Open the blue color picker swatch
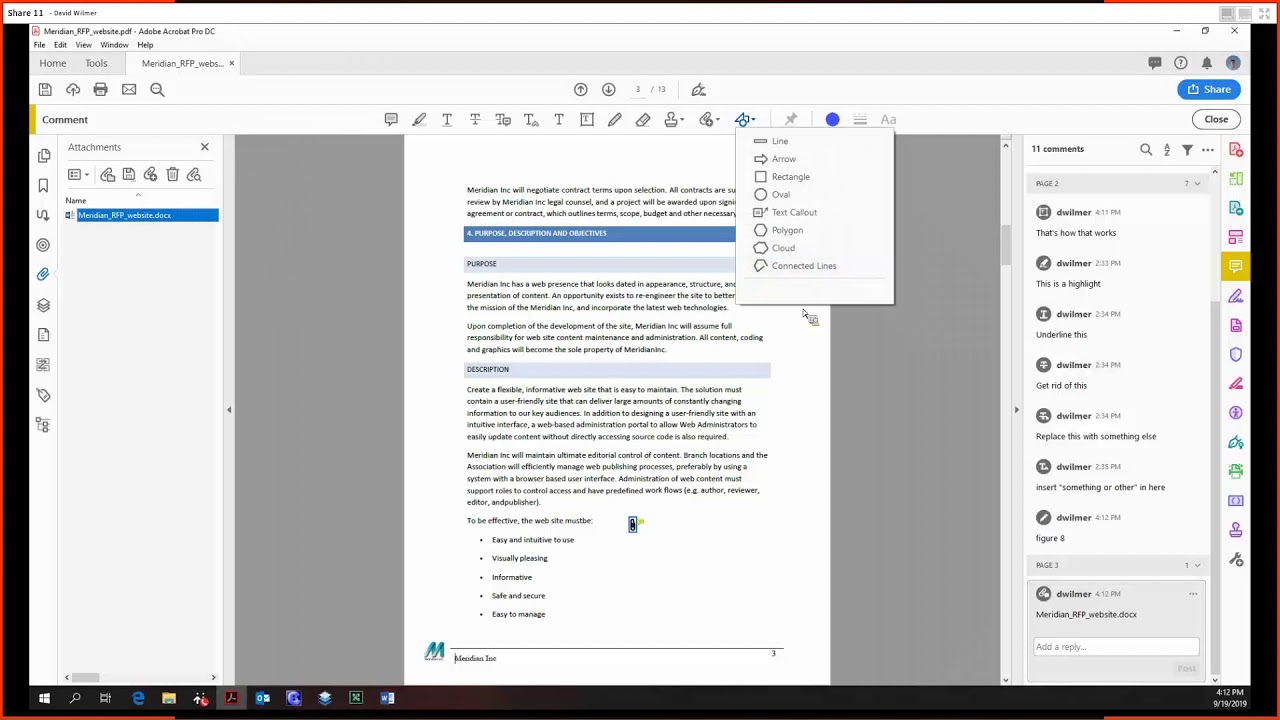The width and height of the screenshot is (1280, 720). click(832, 119)
